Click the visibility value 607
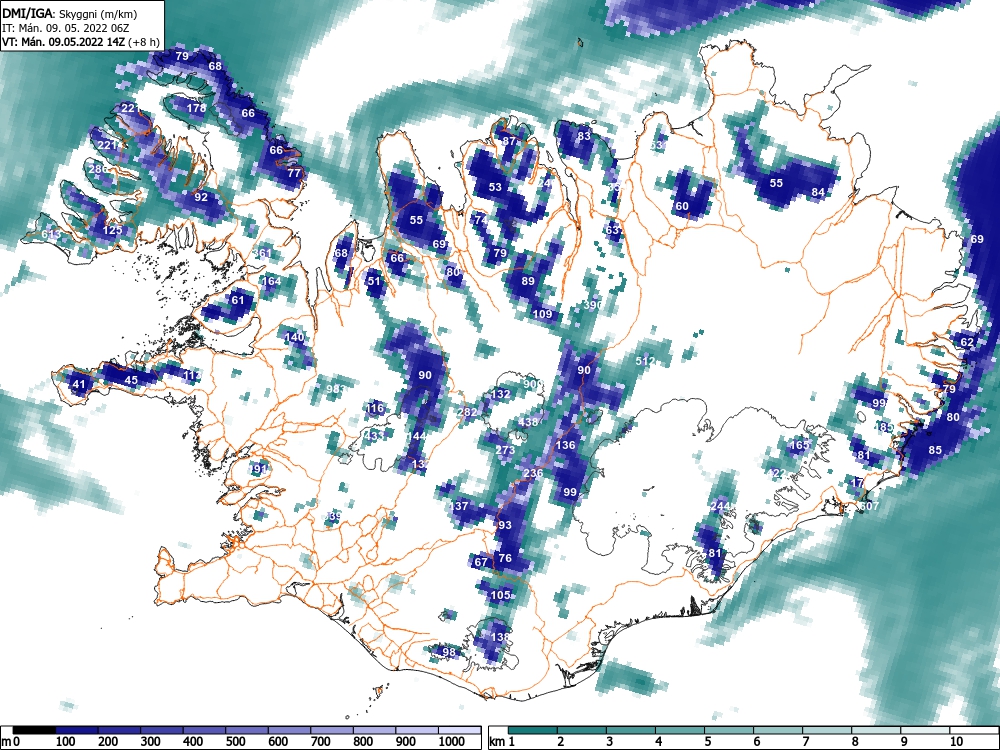 point(869,506)
